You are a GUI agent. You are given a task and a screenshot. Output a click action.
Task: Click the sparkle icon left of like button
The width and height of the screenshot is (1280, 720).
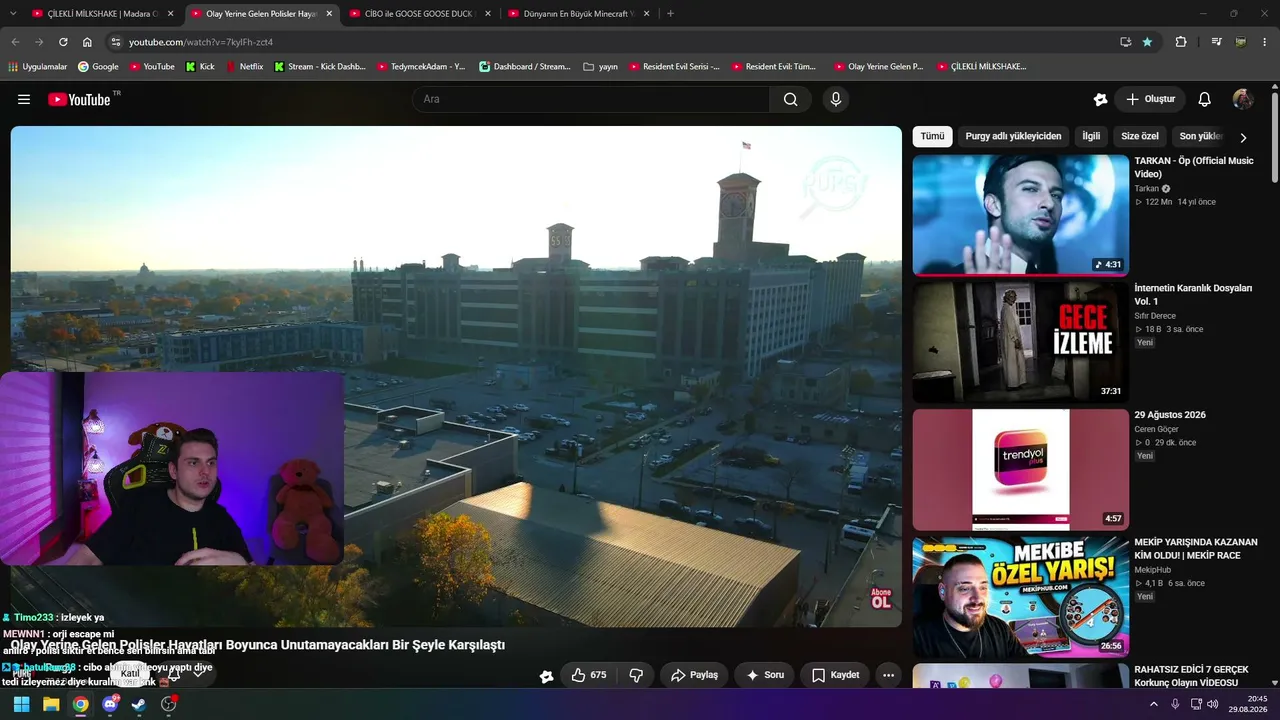pos(546,676)
